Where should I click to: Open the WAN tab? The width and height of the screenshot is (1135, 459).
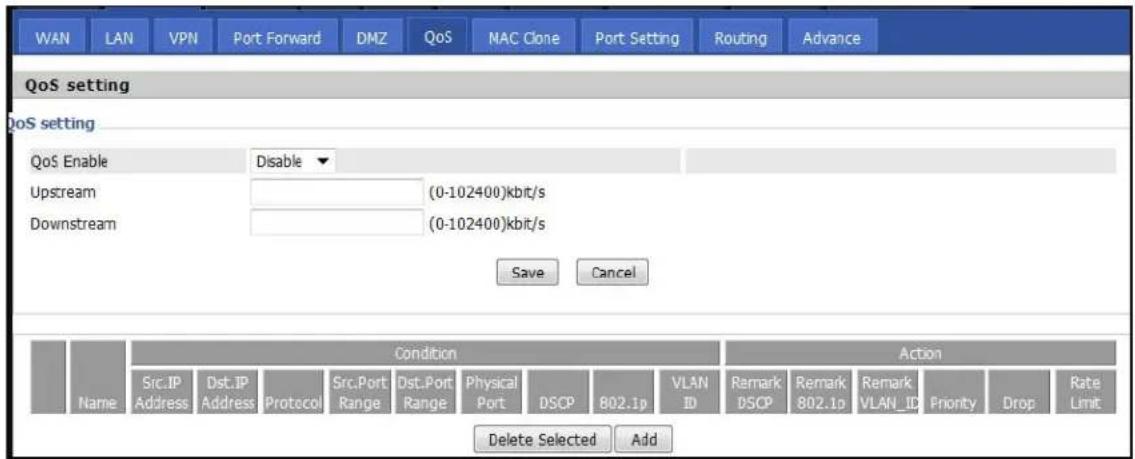click(52, 38)
